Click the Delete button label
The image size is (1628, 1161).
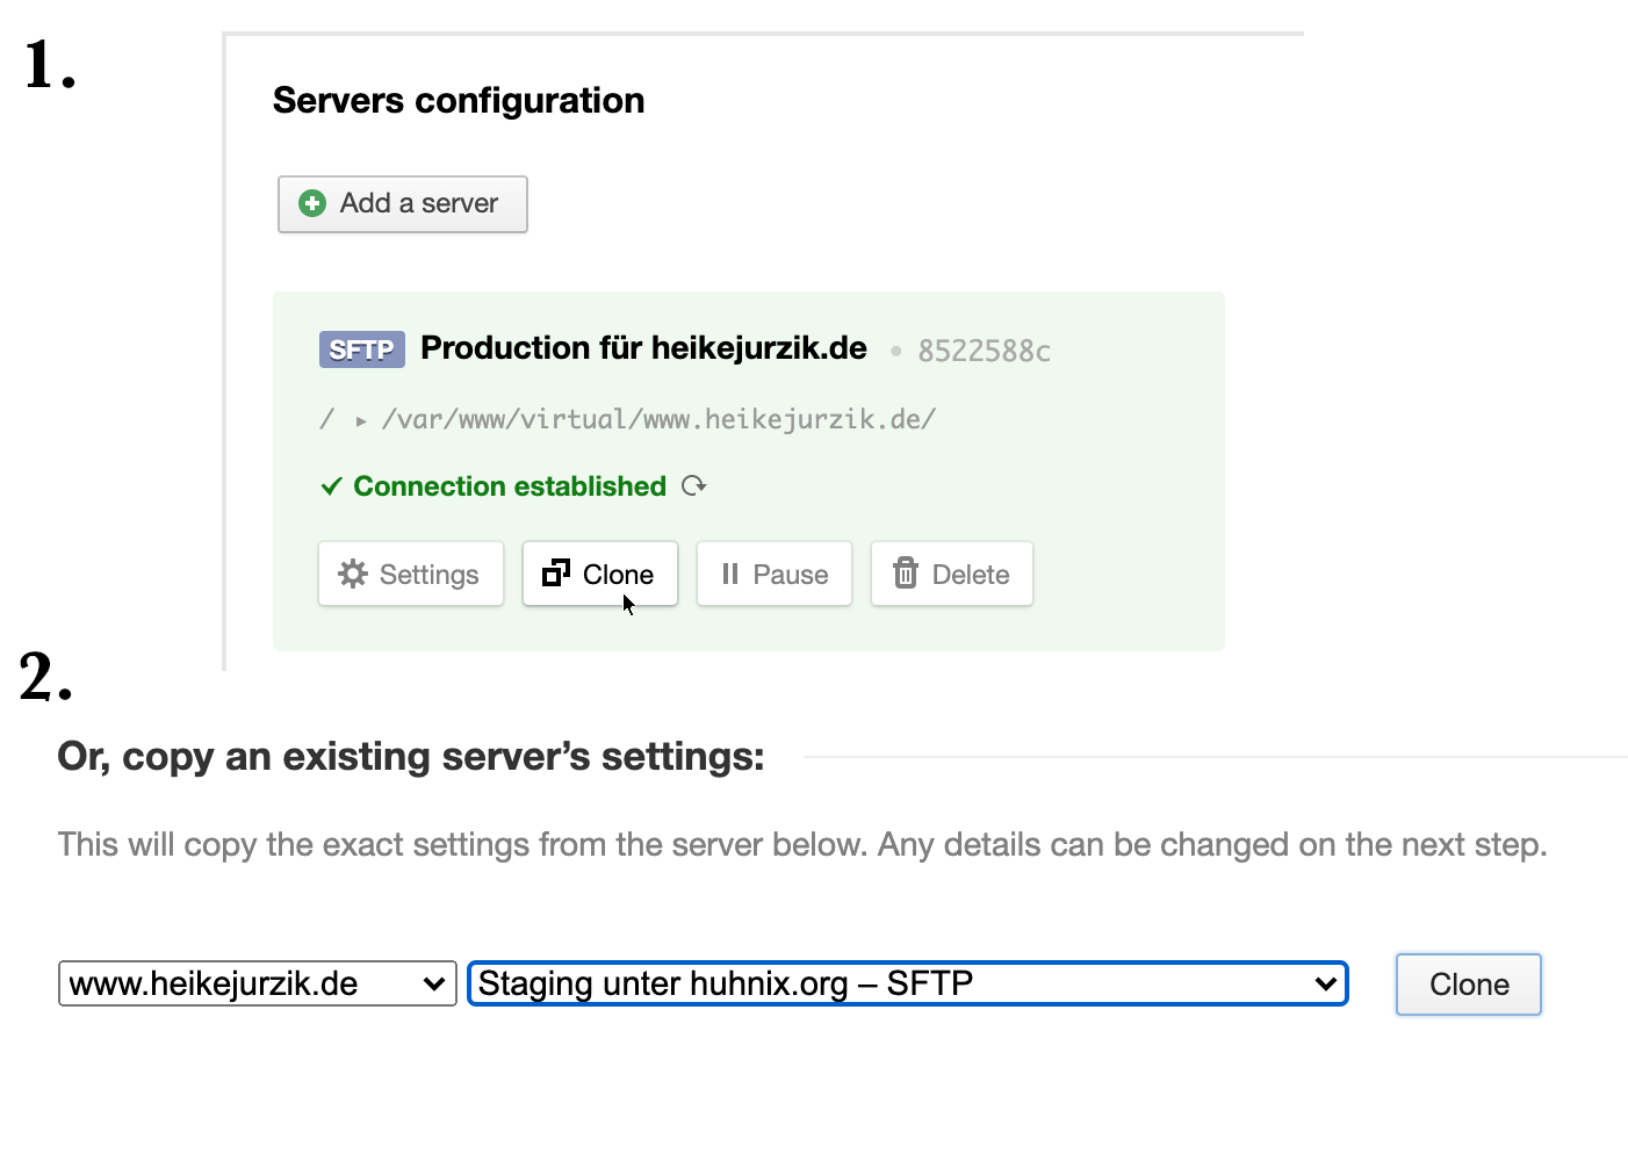click(x=971, y=573)
